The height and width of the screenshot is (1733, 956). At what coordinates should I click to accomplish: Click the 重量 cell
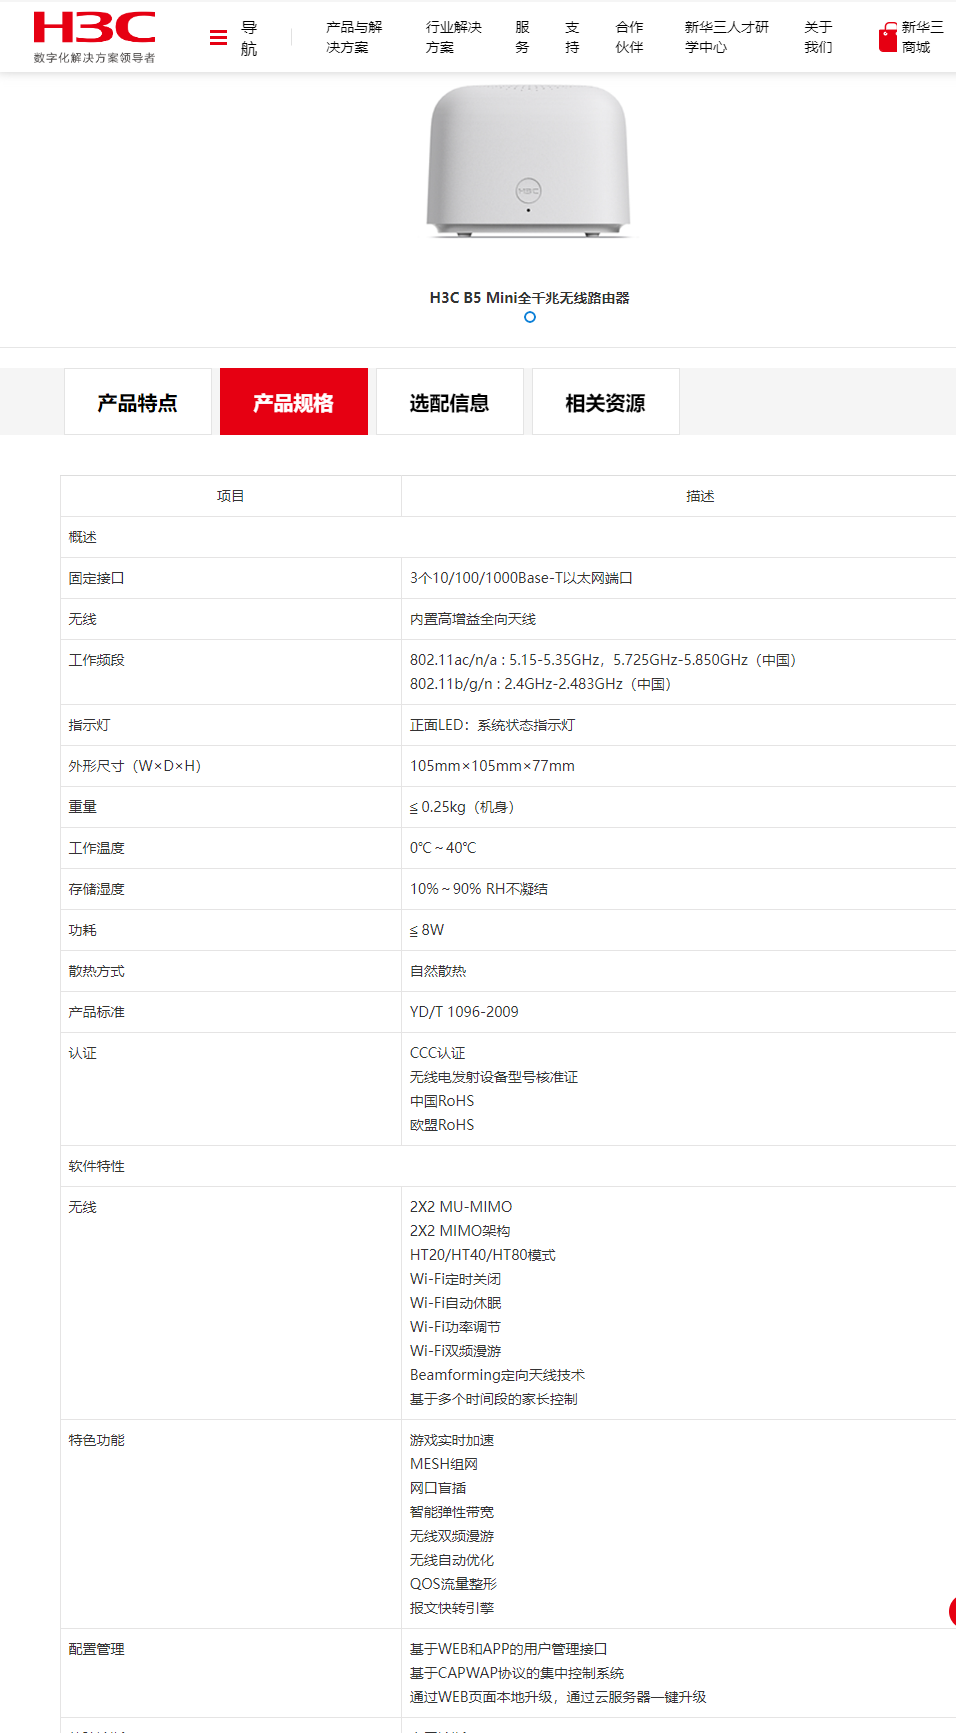click(231, 807)
